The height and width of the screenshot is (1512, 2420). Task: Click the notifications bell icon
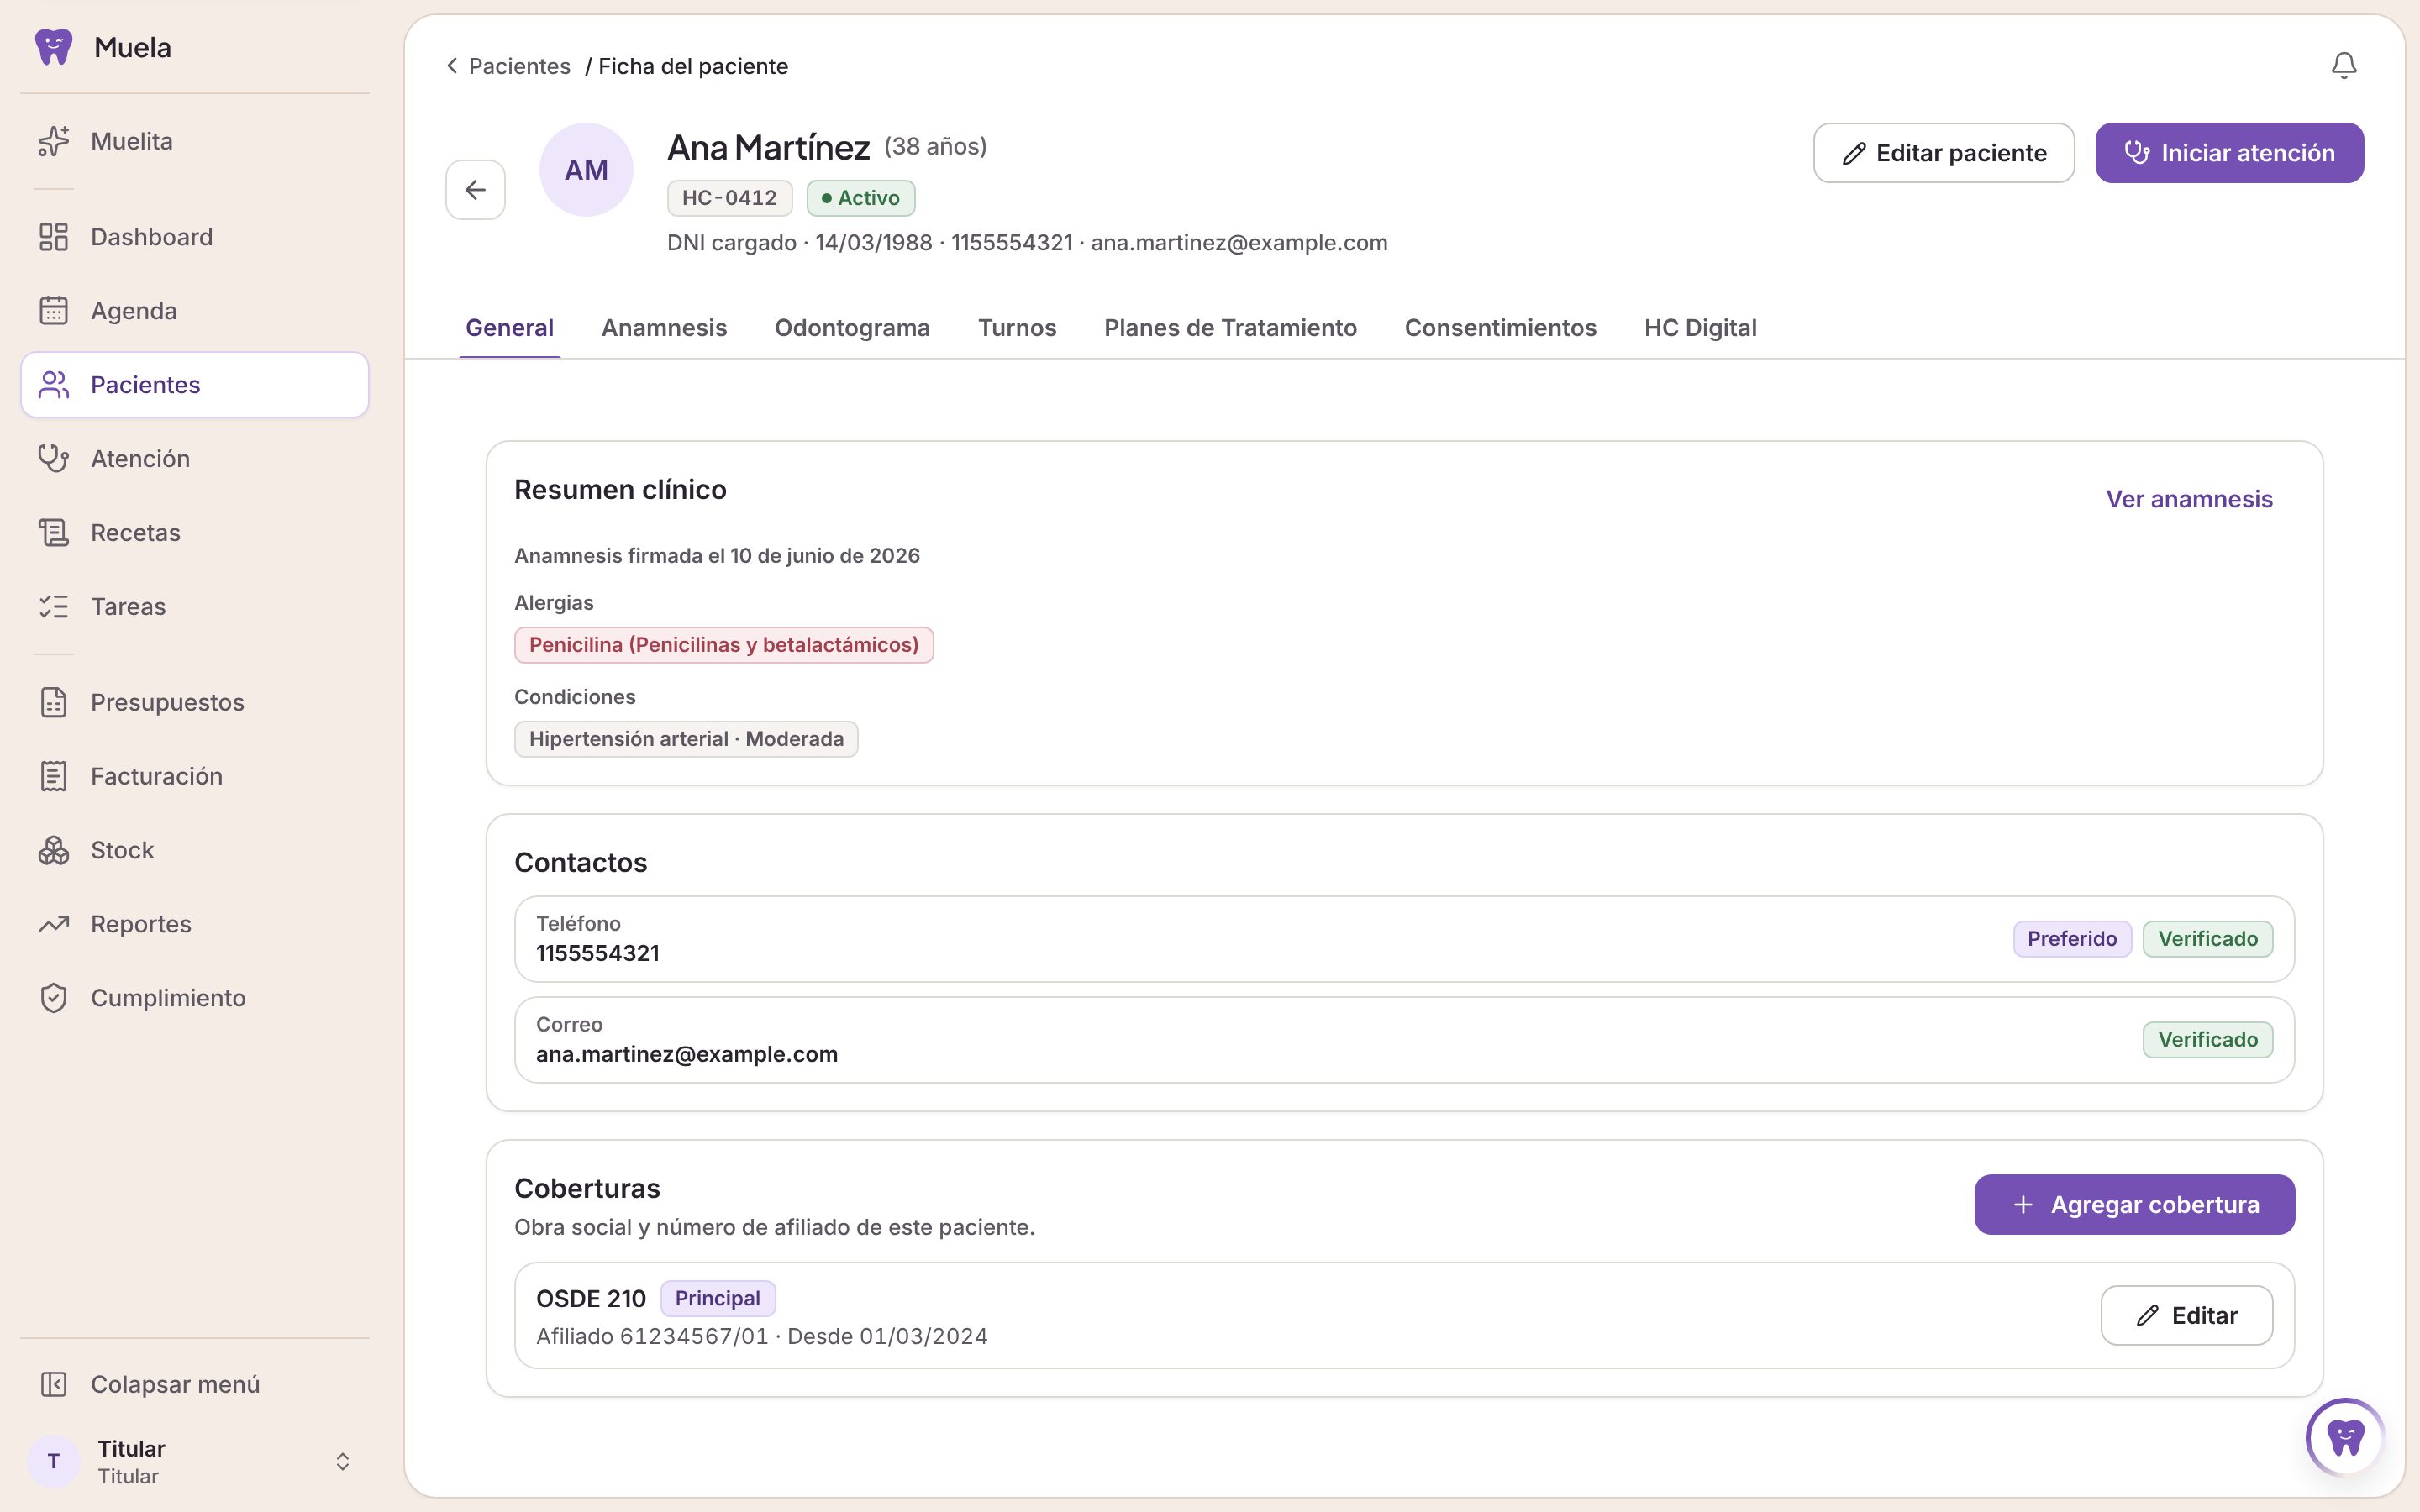[x=2344, y=66]
